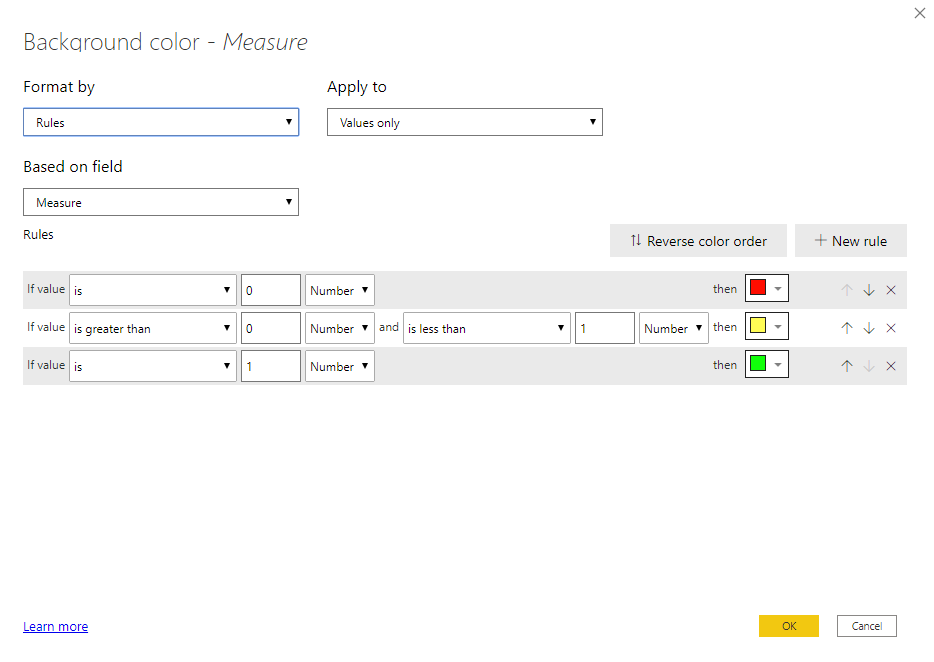934x662 pixels.
Task: Click the 'is less than' value field
Action: click(x=605, y=328)
